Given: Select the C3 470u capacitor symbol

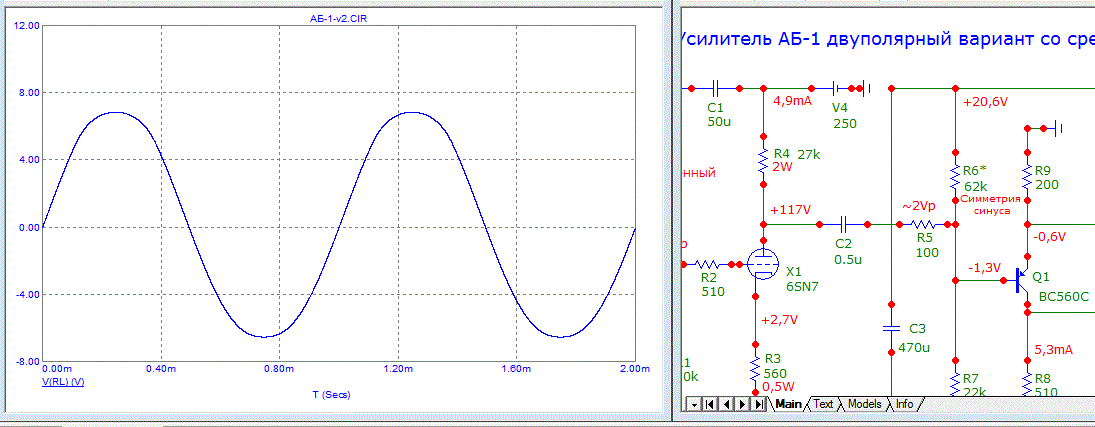Looking at the screenshot, I should (x=891, y=329).
